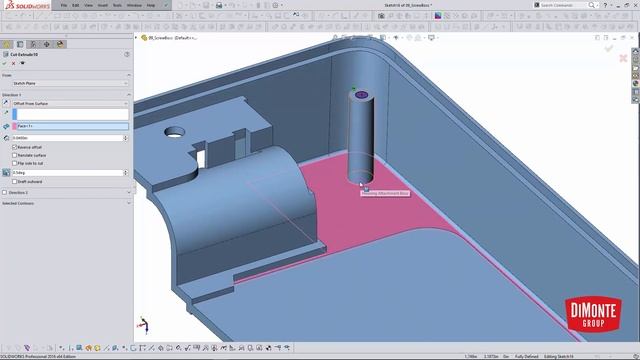Open the Display Style cube icon dropdown
This screenshot has width=640, height=360.
tap(384, 38)
